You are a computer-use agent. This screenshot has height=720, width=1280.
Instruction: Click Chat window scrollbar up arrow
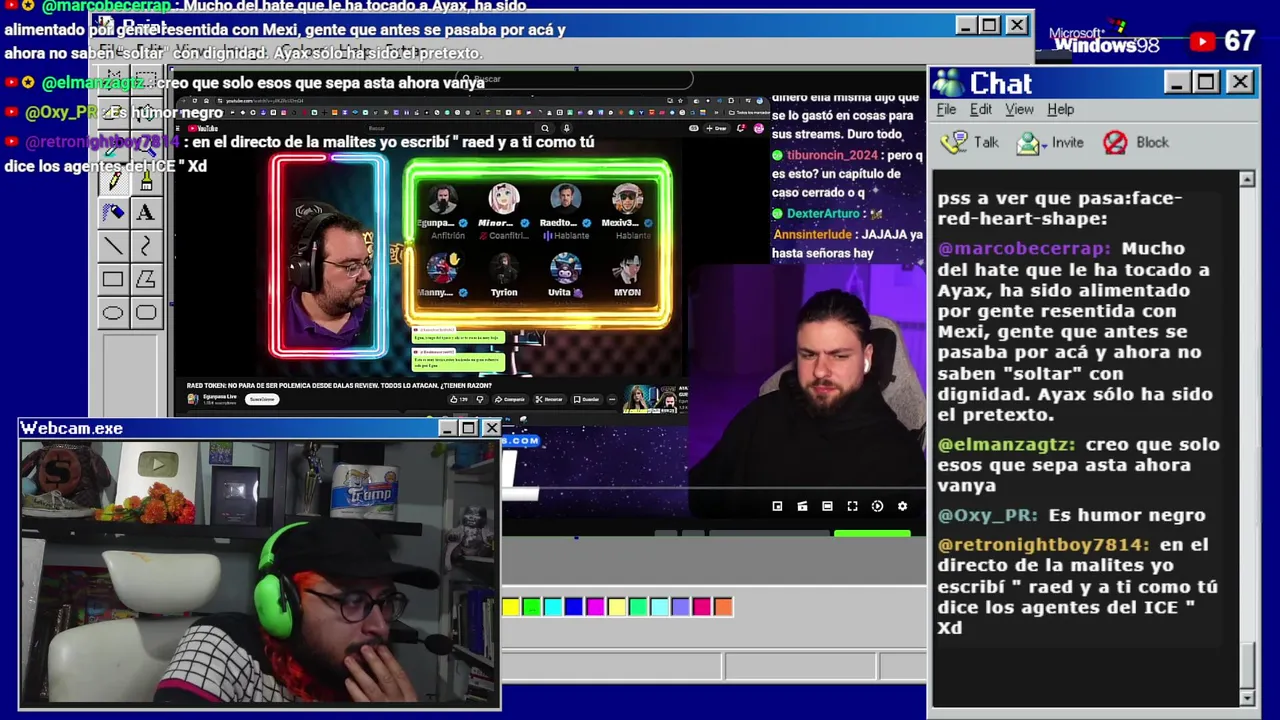(x=1247, y=179)
